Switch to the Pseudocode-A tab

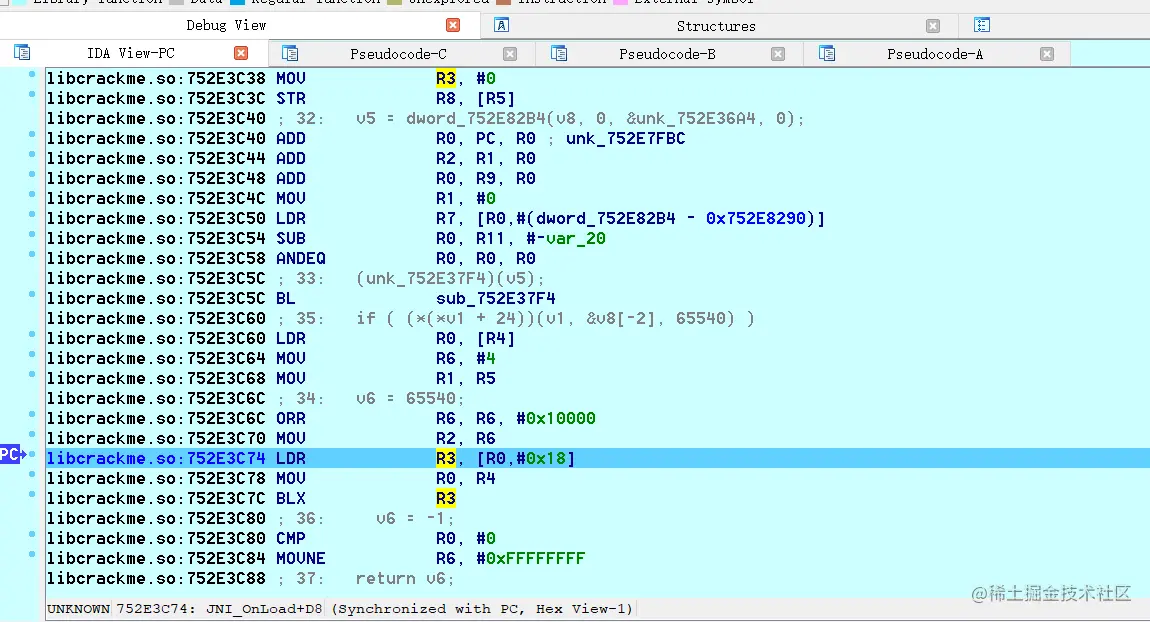[935, 54]
